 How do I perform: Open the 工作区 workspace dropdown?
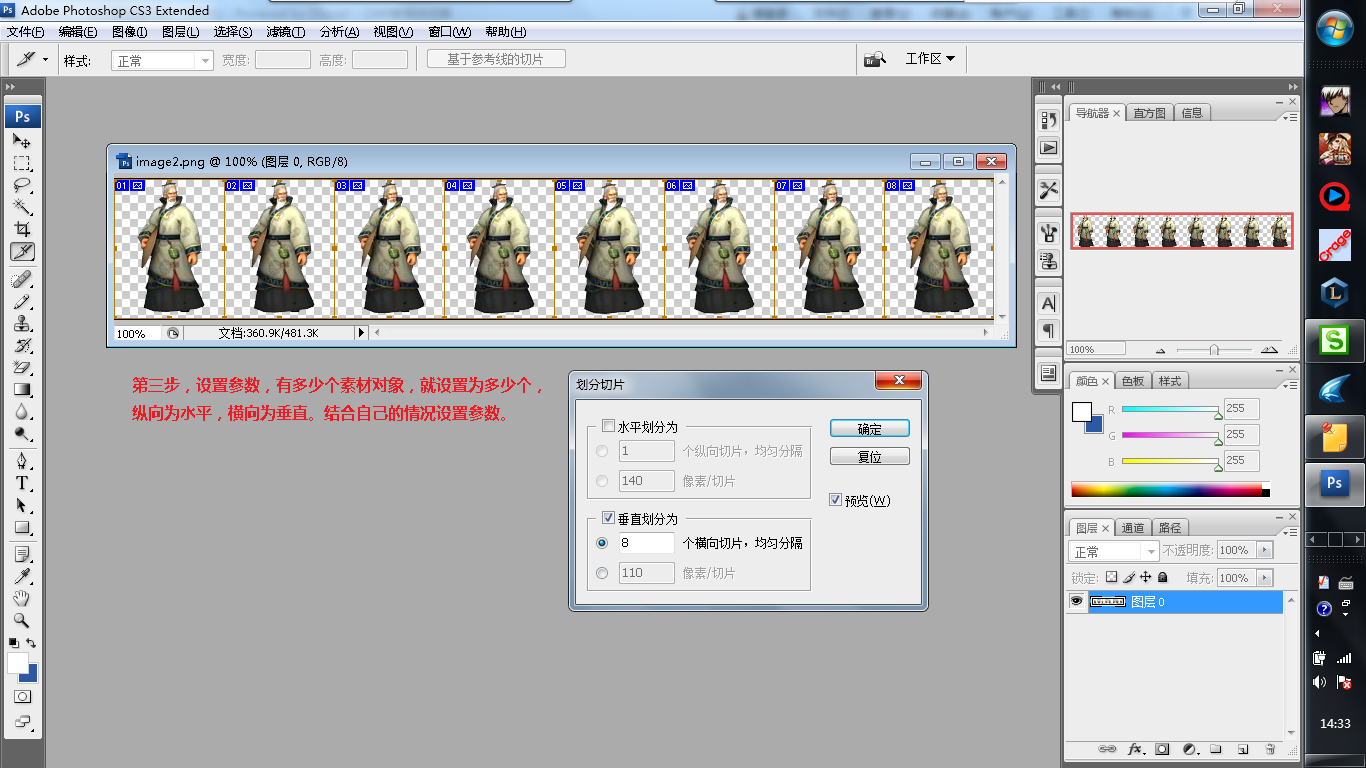(x=930, y=59)
